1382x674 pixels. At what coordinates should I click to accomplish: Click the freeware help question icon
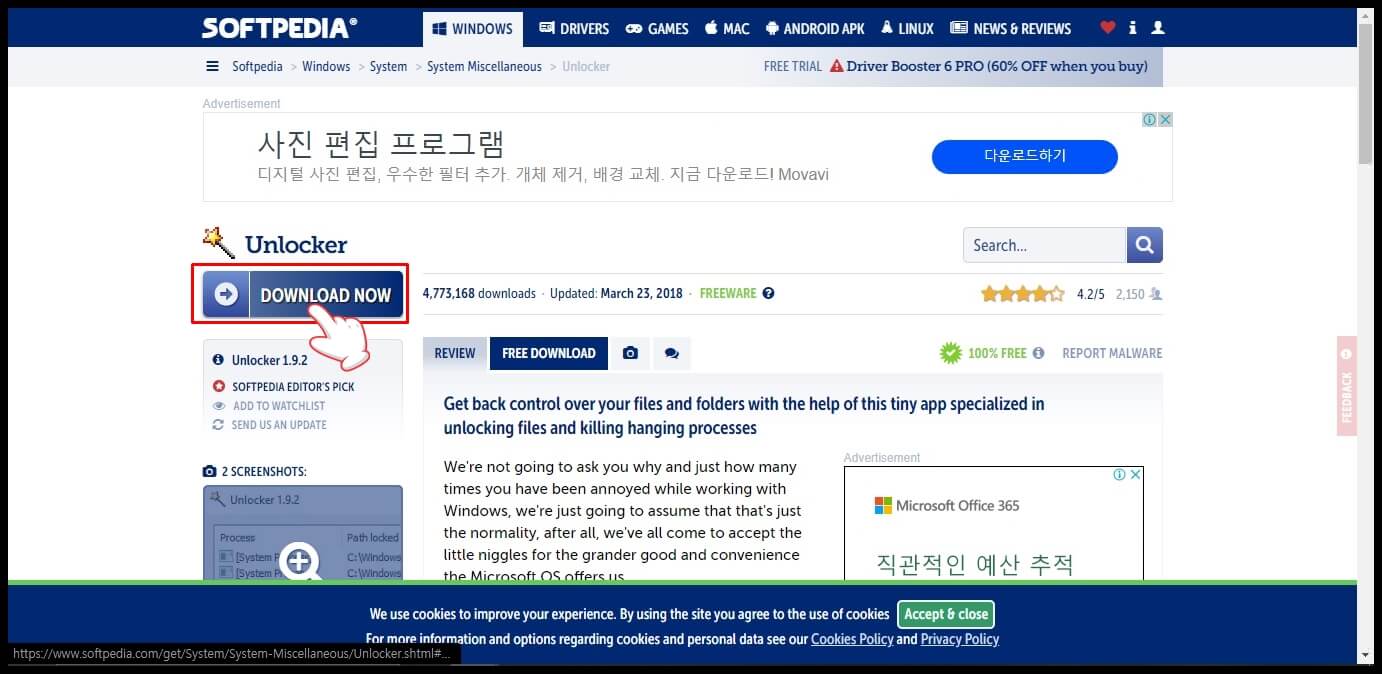pos(768,293)
